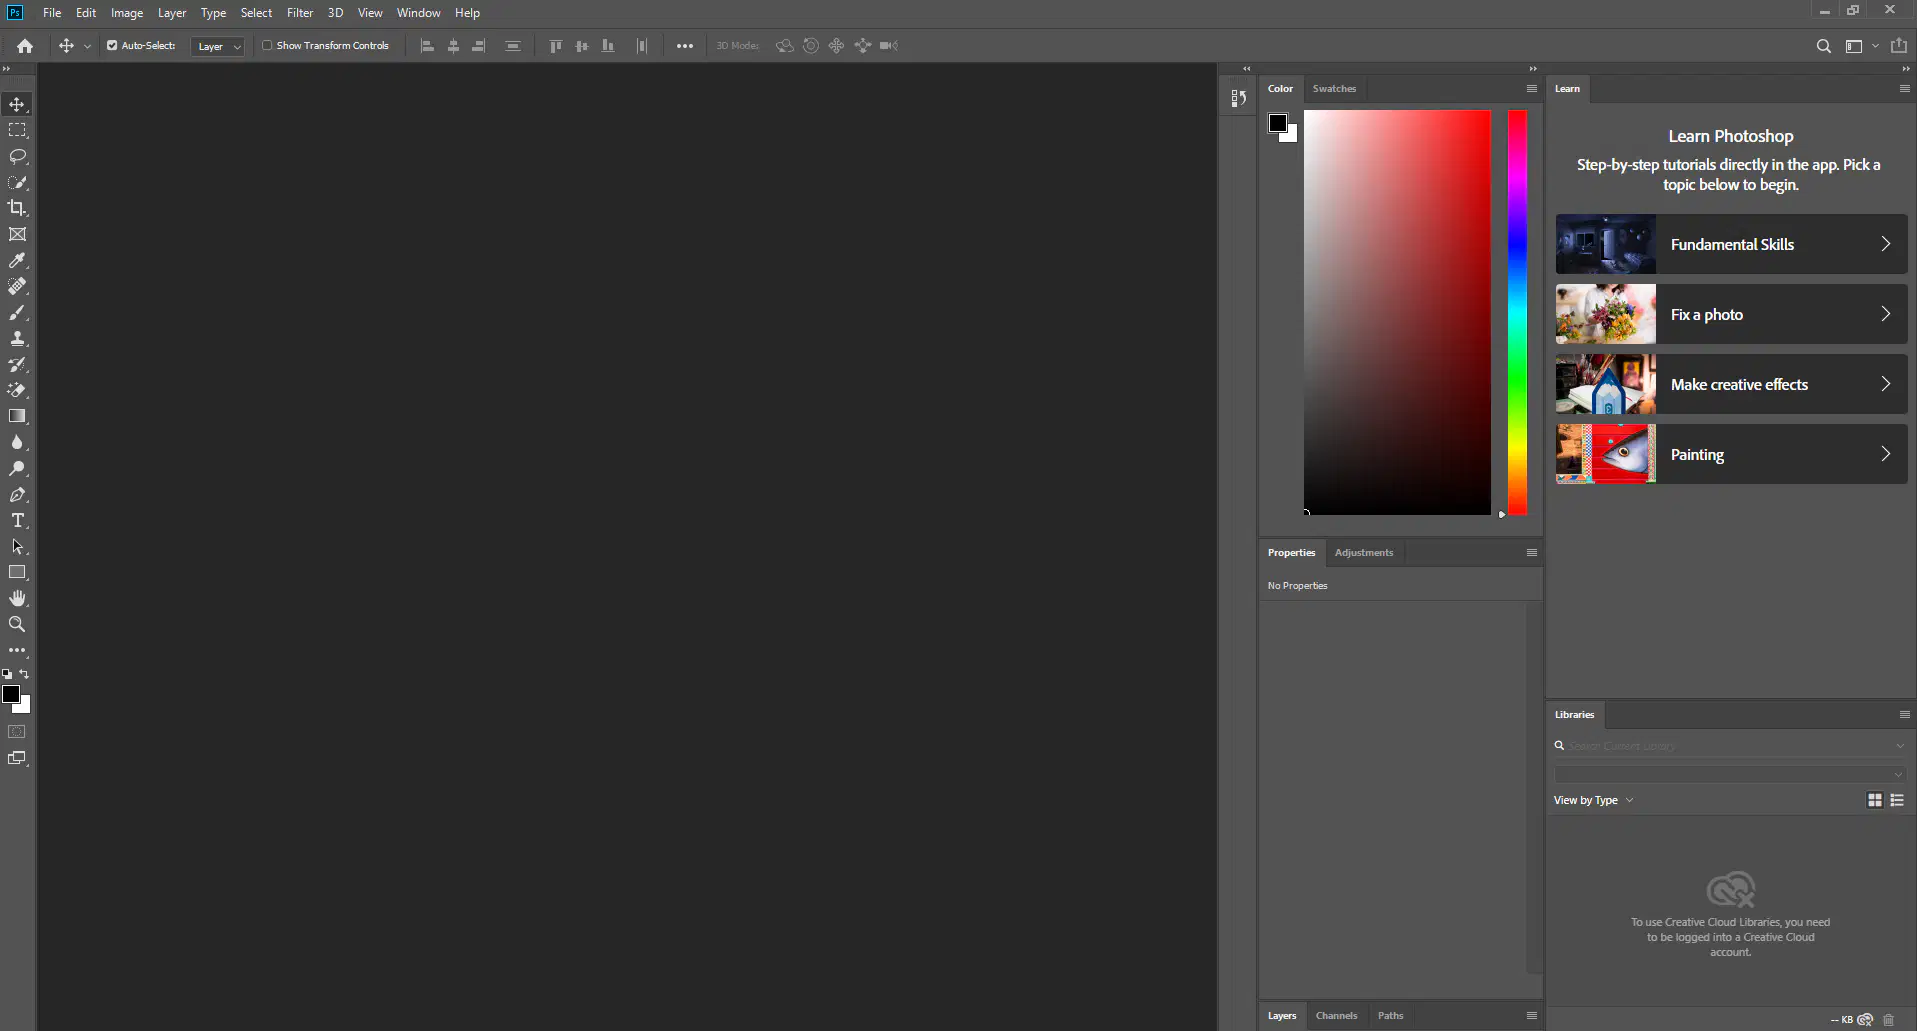
Task: Change screen mode button in toolbar
Action: click(17, 758)
